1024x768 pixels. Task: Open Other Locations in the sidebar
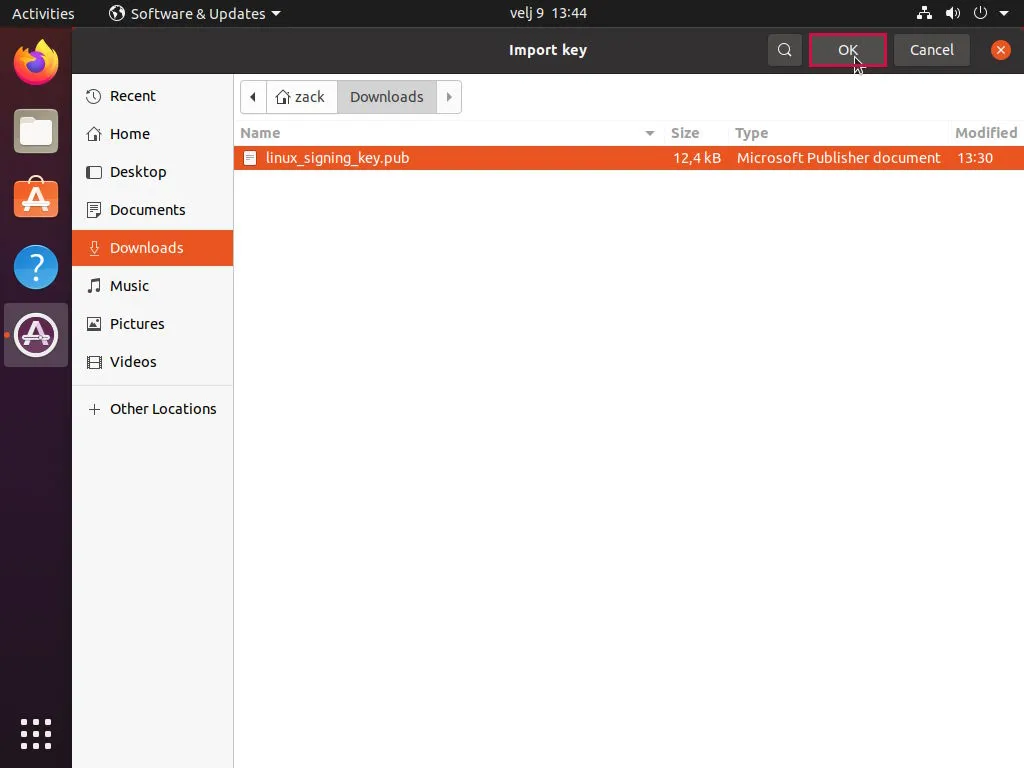(x=152, y=409)
